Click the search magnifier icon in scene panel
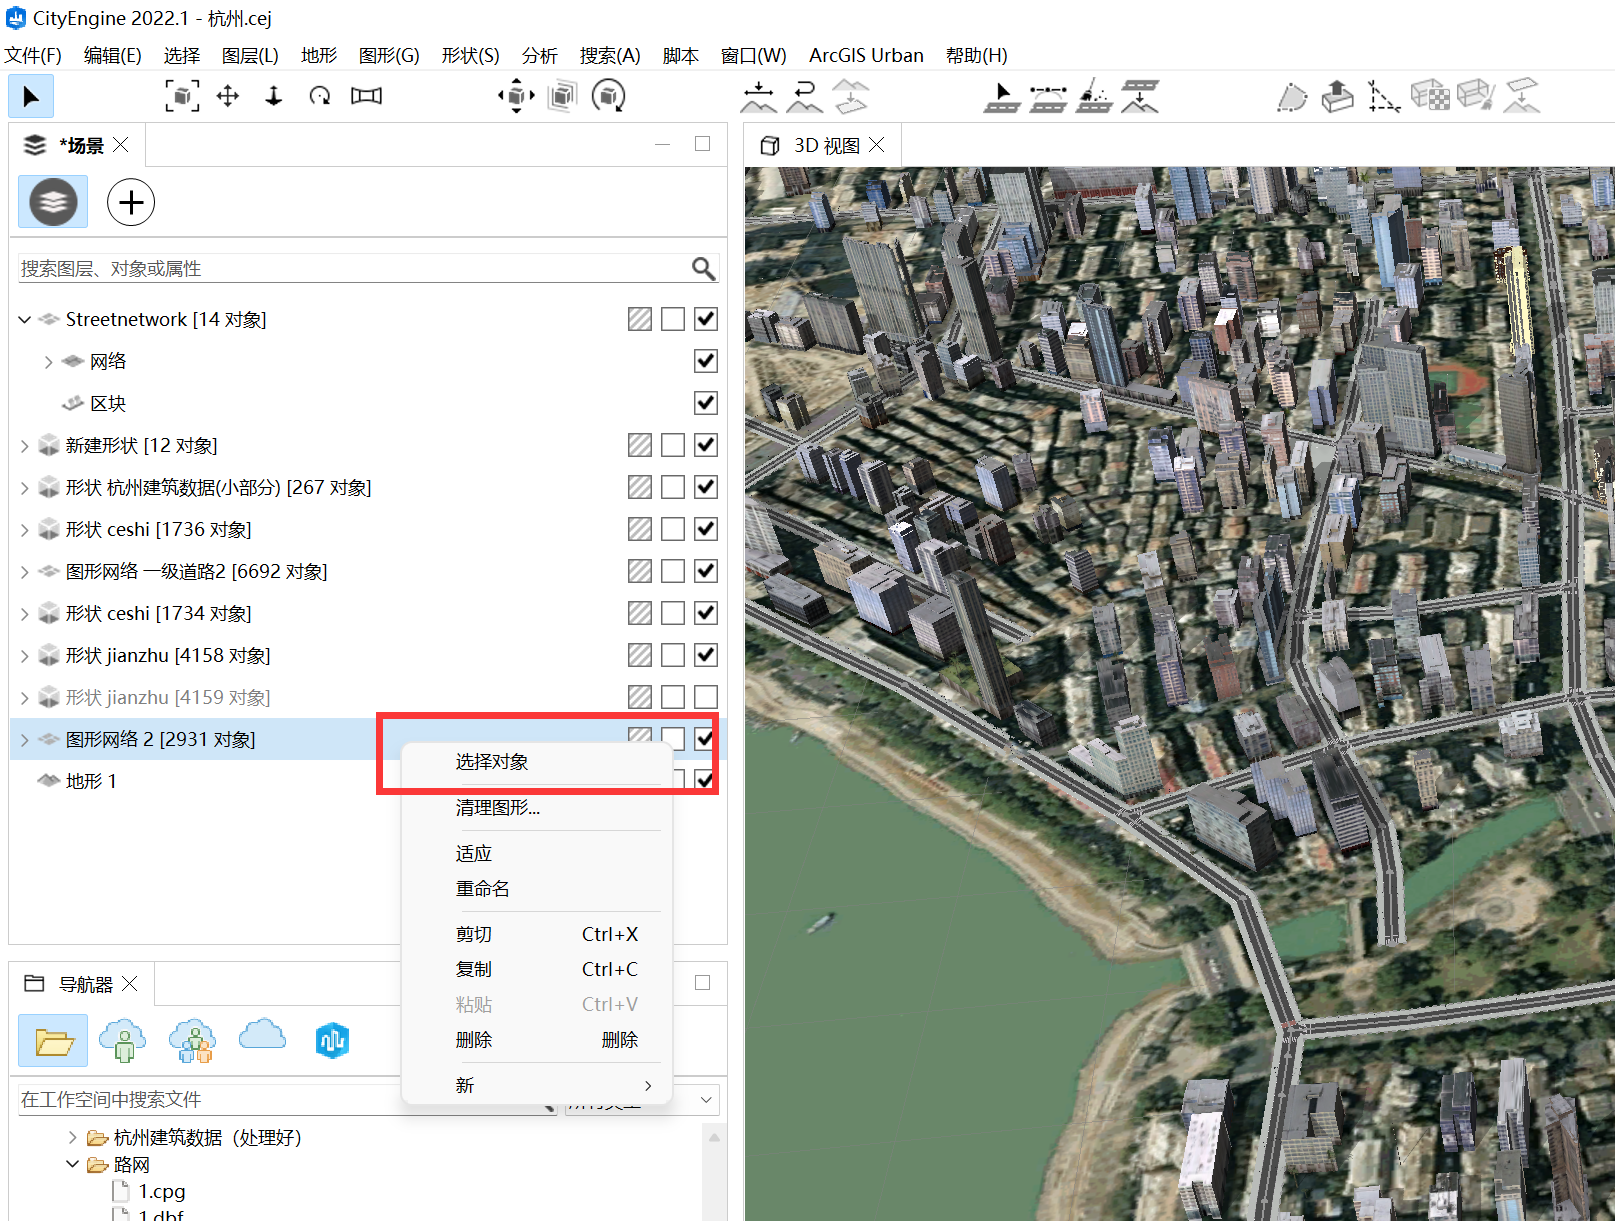The image size is (1615, 1221). (x=703, y=268)
